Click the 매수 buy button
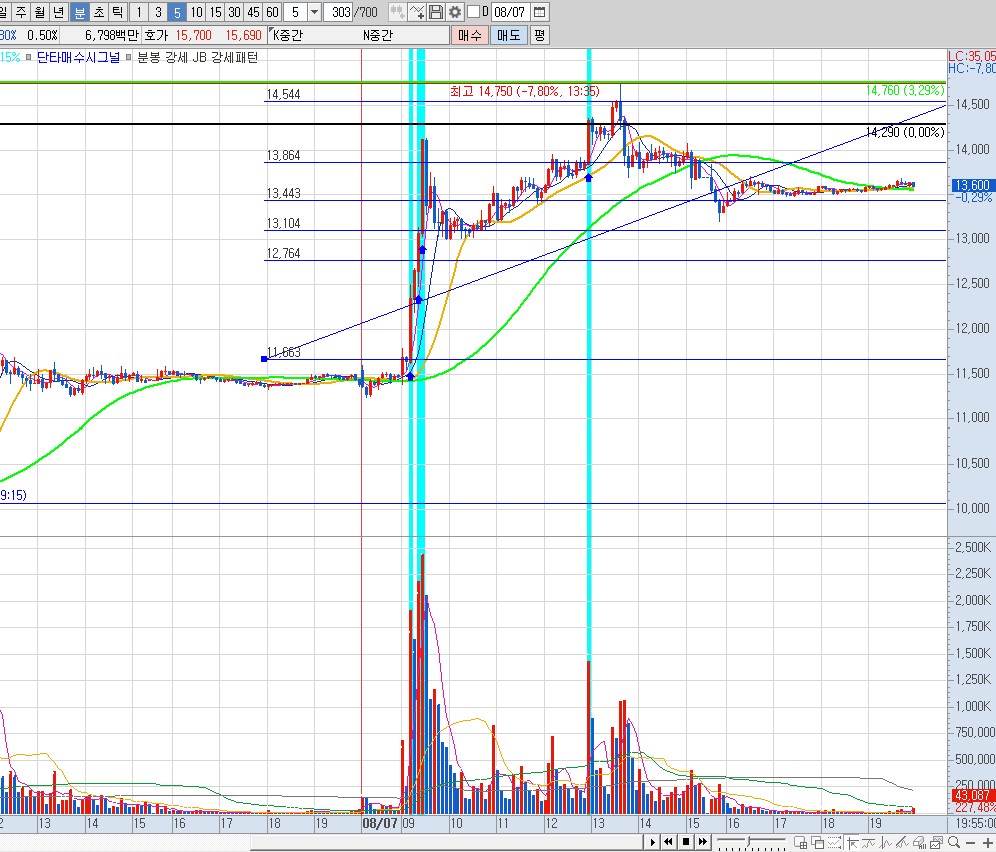This screenshot has height=852, width=996. point(469,35)
